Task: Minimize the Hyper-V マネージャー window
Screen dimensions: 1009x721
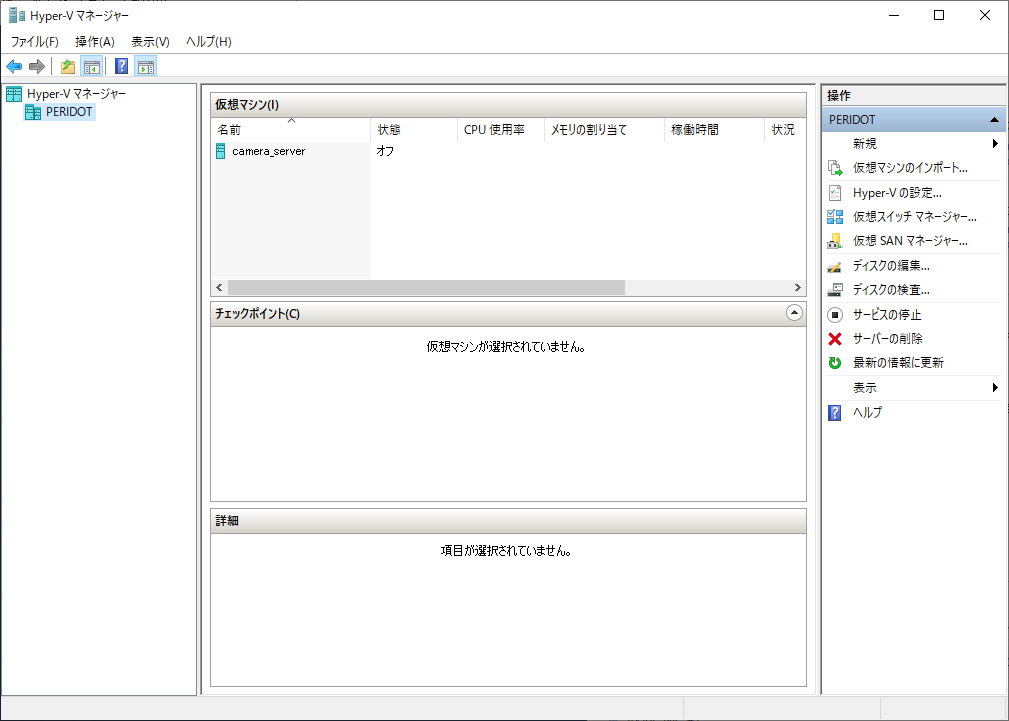Action: (894, 15)
